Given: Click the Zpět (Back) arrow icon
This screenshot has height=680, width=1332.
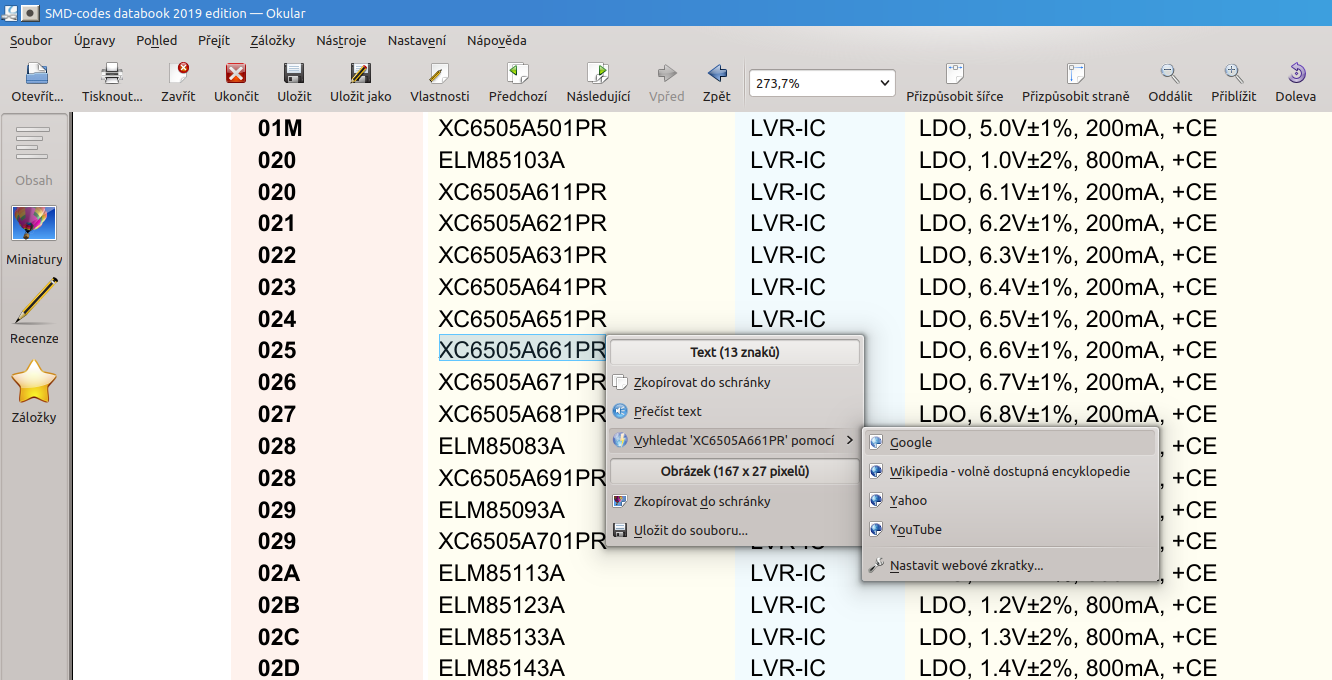Looking at the screenshot, I should (x=716, y=74).
